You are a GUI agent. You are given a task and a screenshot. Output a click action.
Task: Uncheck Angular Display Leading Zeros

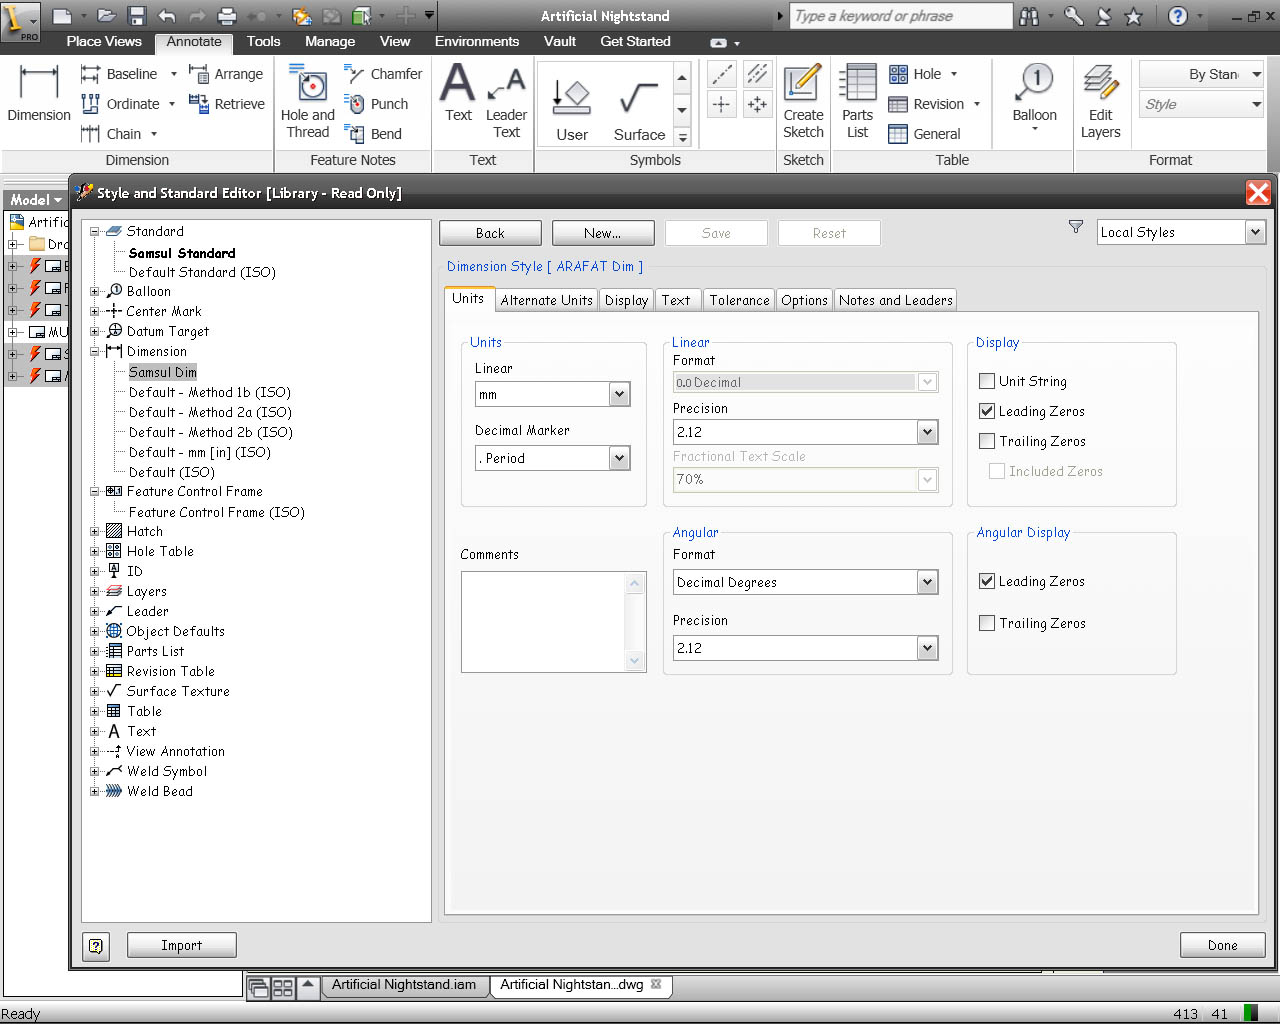[x=987, y=581]
